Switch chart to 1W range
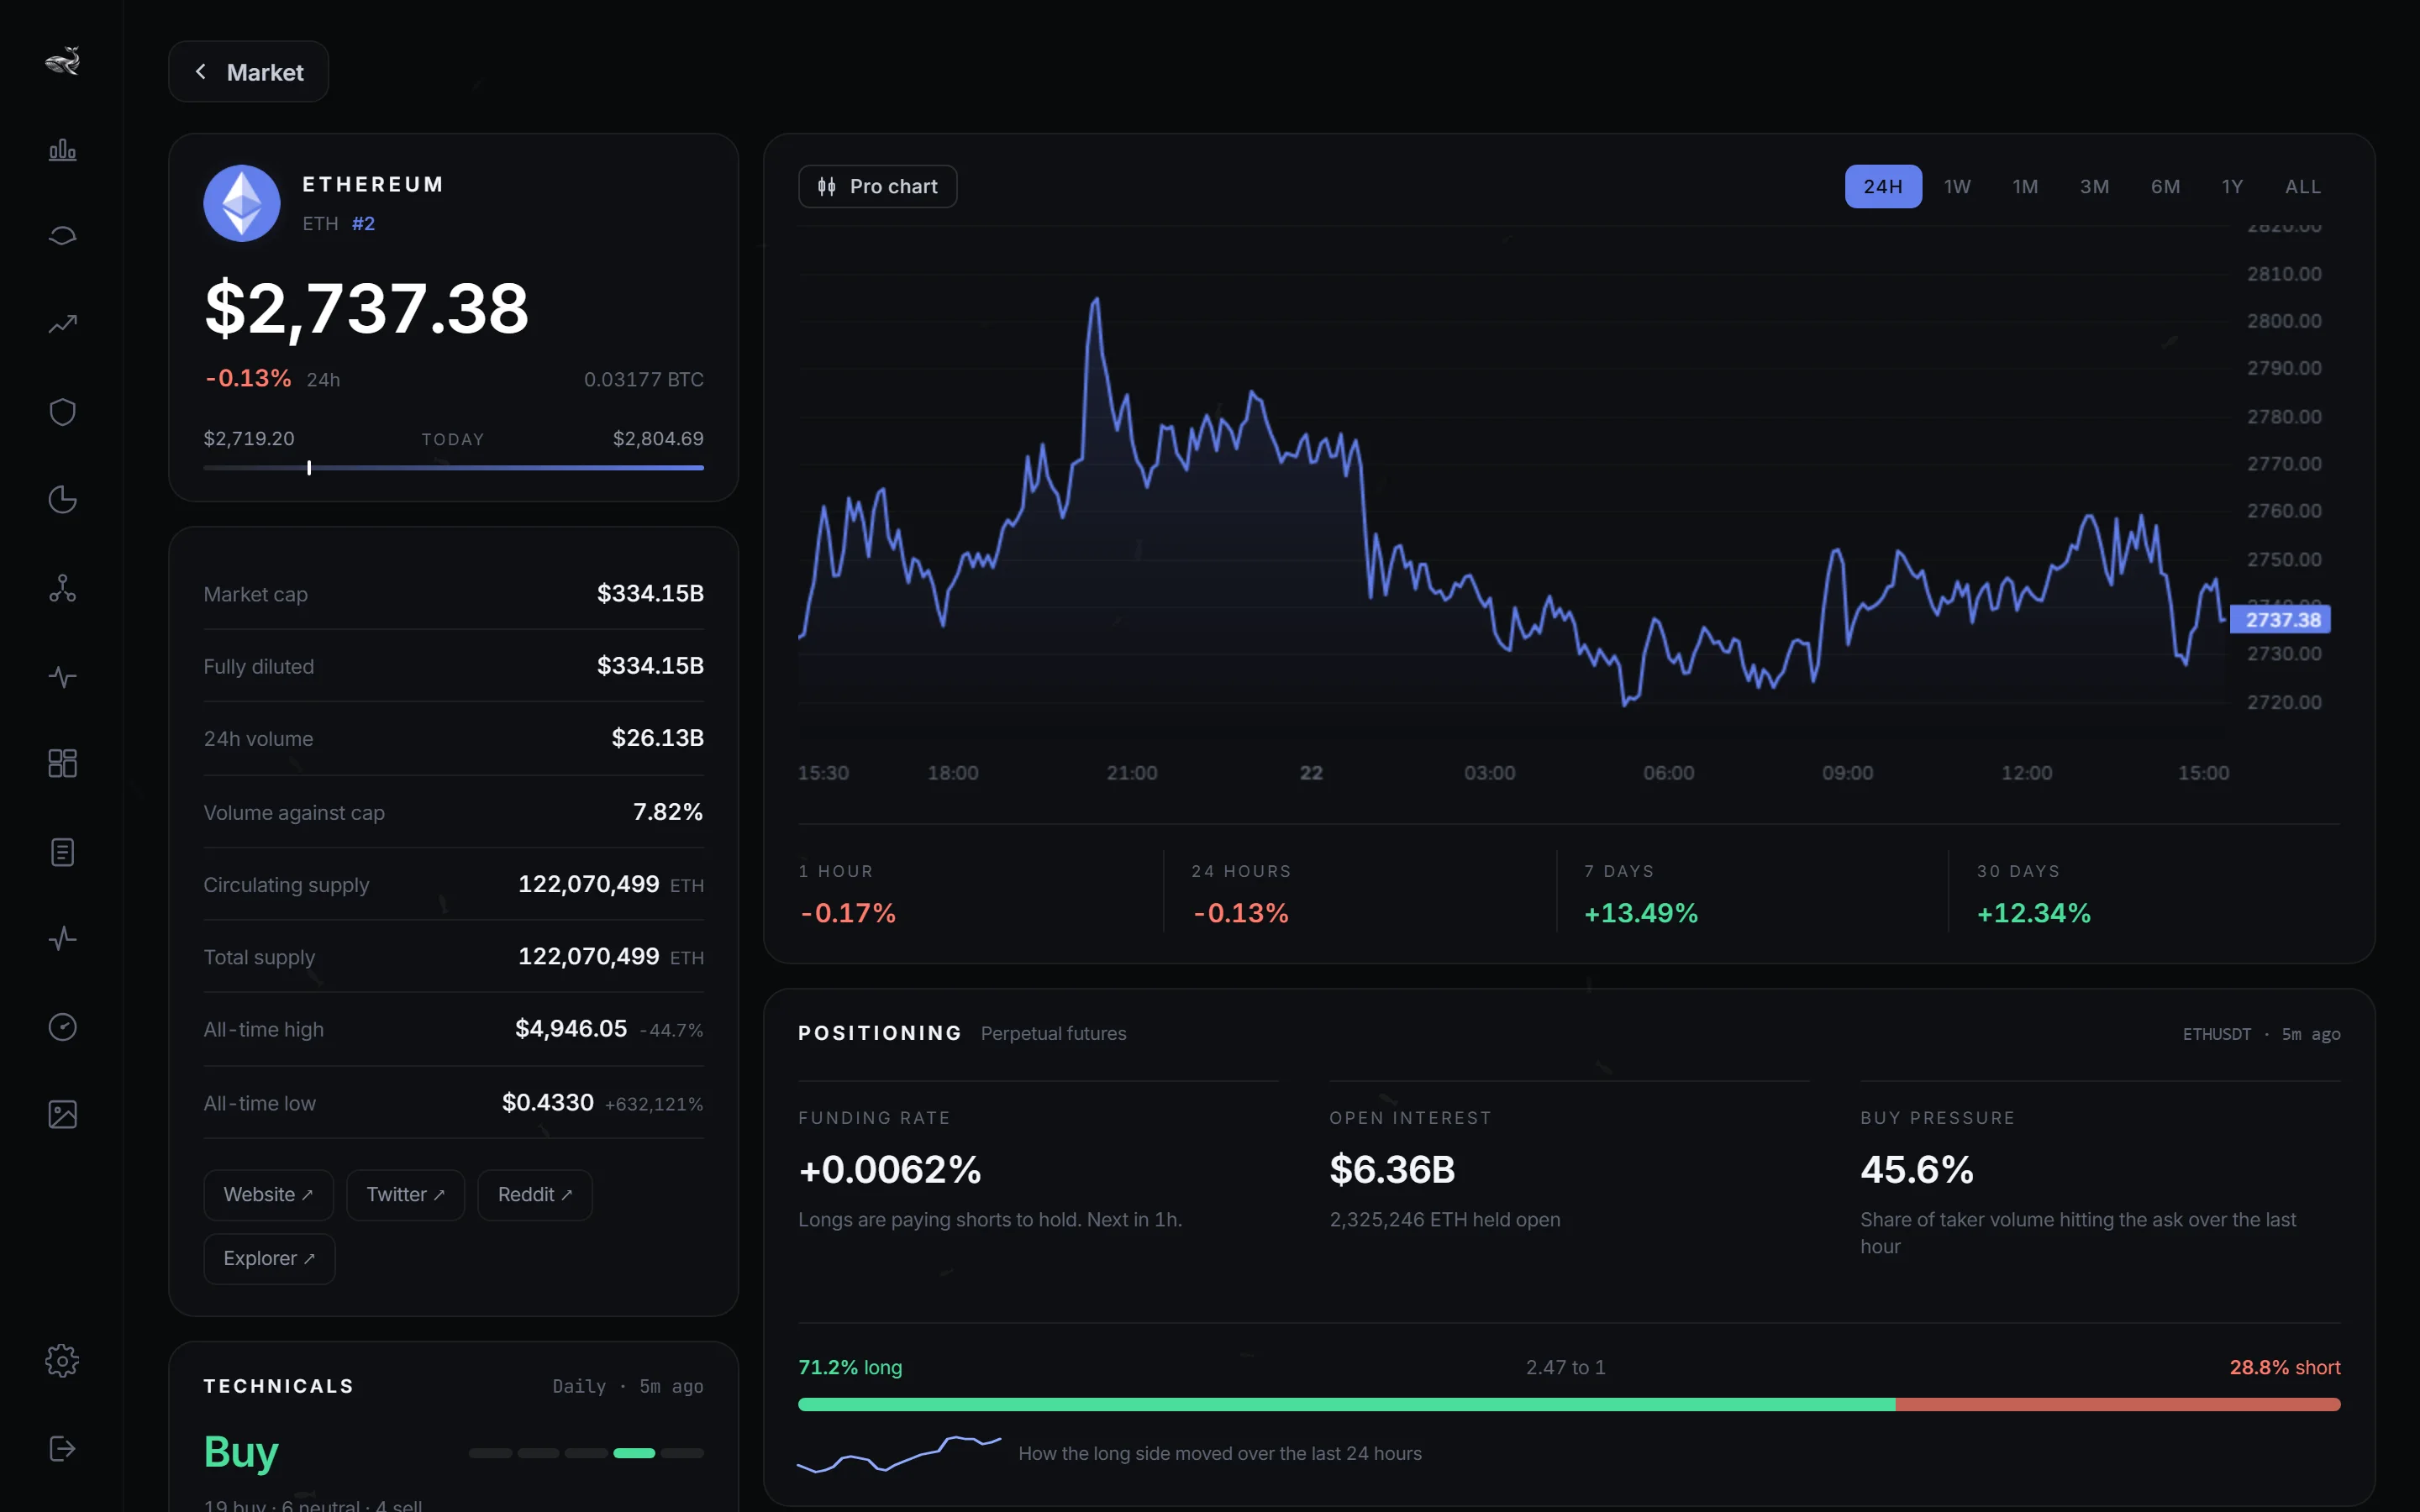Screen dimensions: 2420x1512 (x=1957, y=187)
